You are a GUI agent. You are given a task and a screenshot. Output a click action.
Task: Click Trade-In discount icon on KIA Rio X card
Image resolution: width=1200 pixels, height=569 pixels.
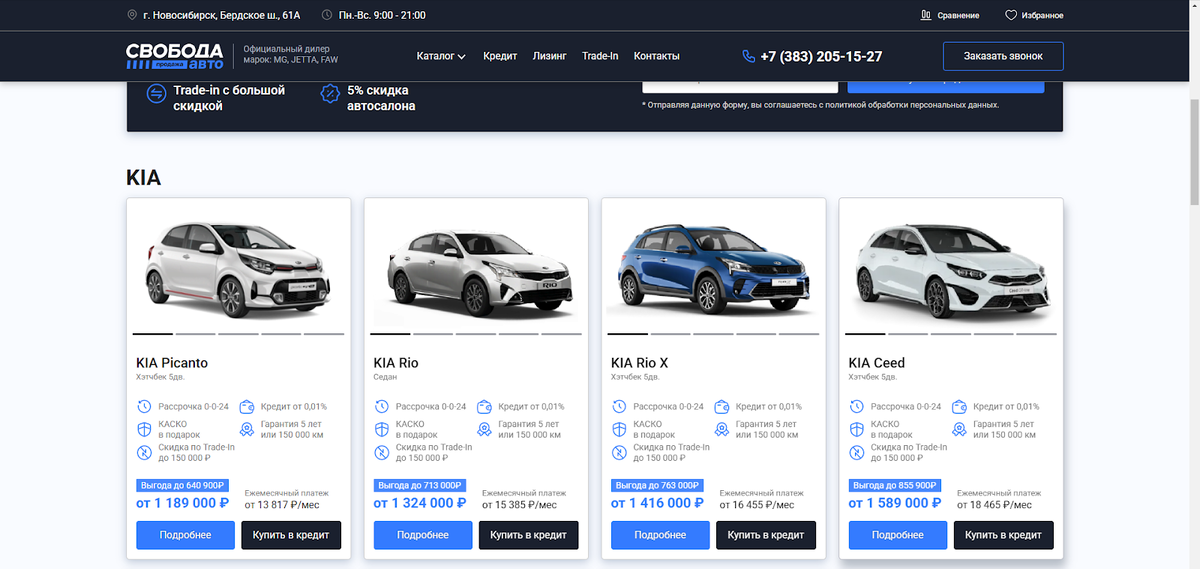pyautogui.click(x=619, y=452)
